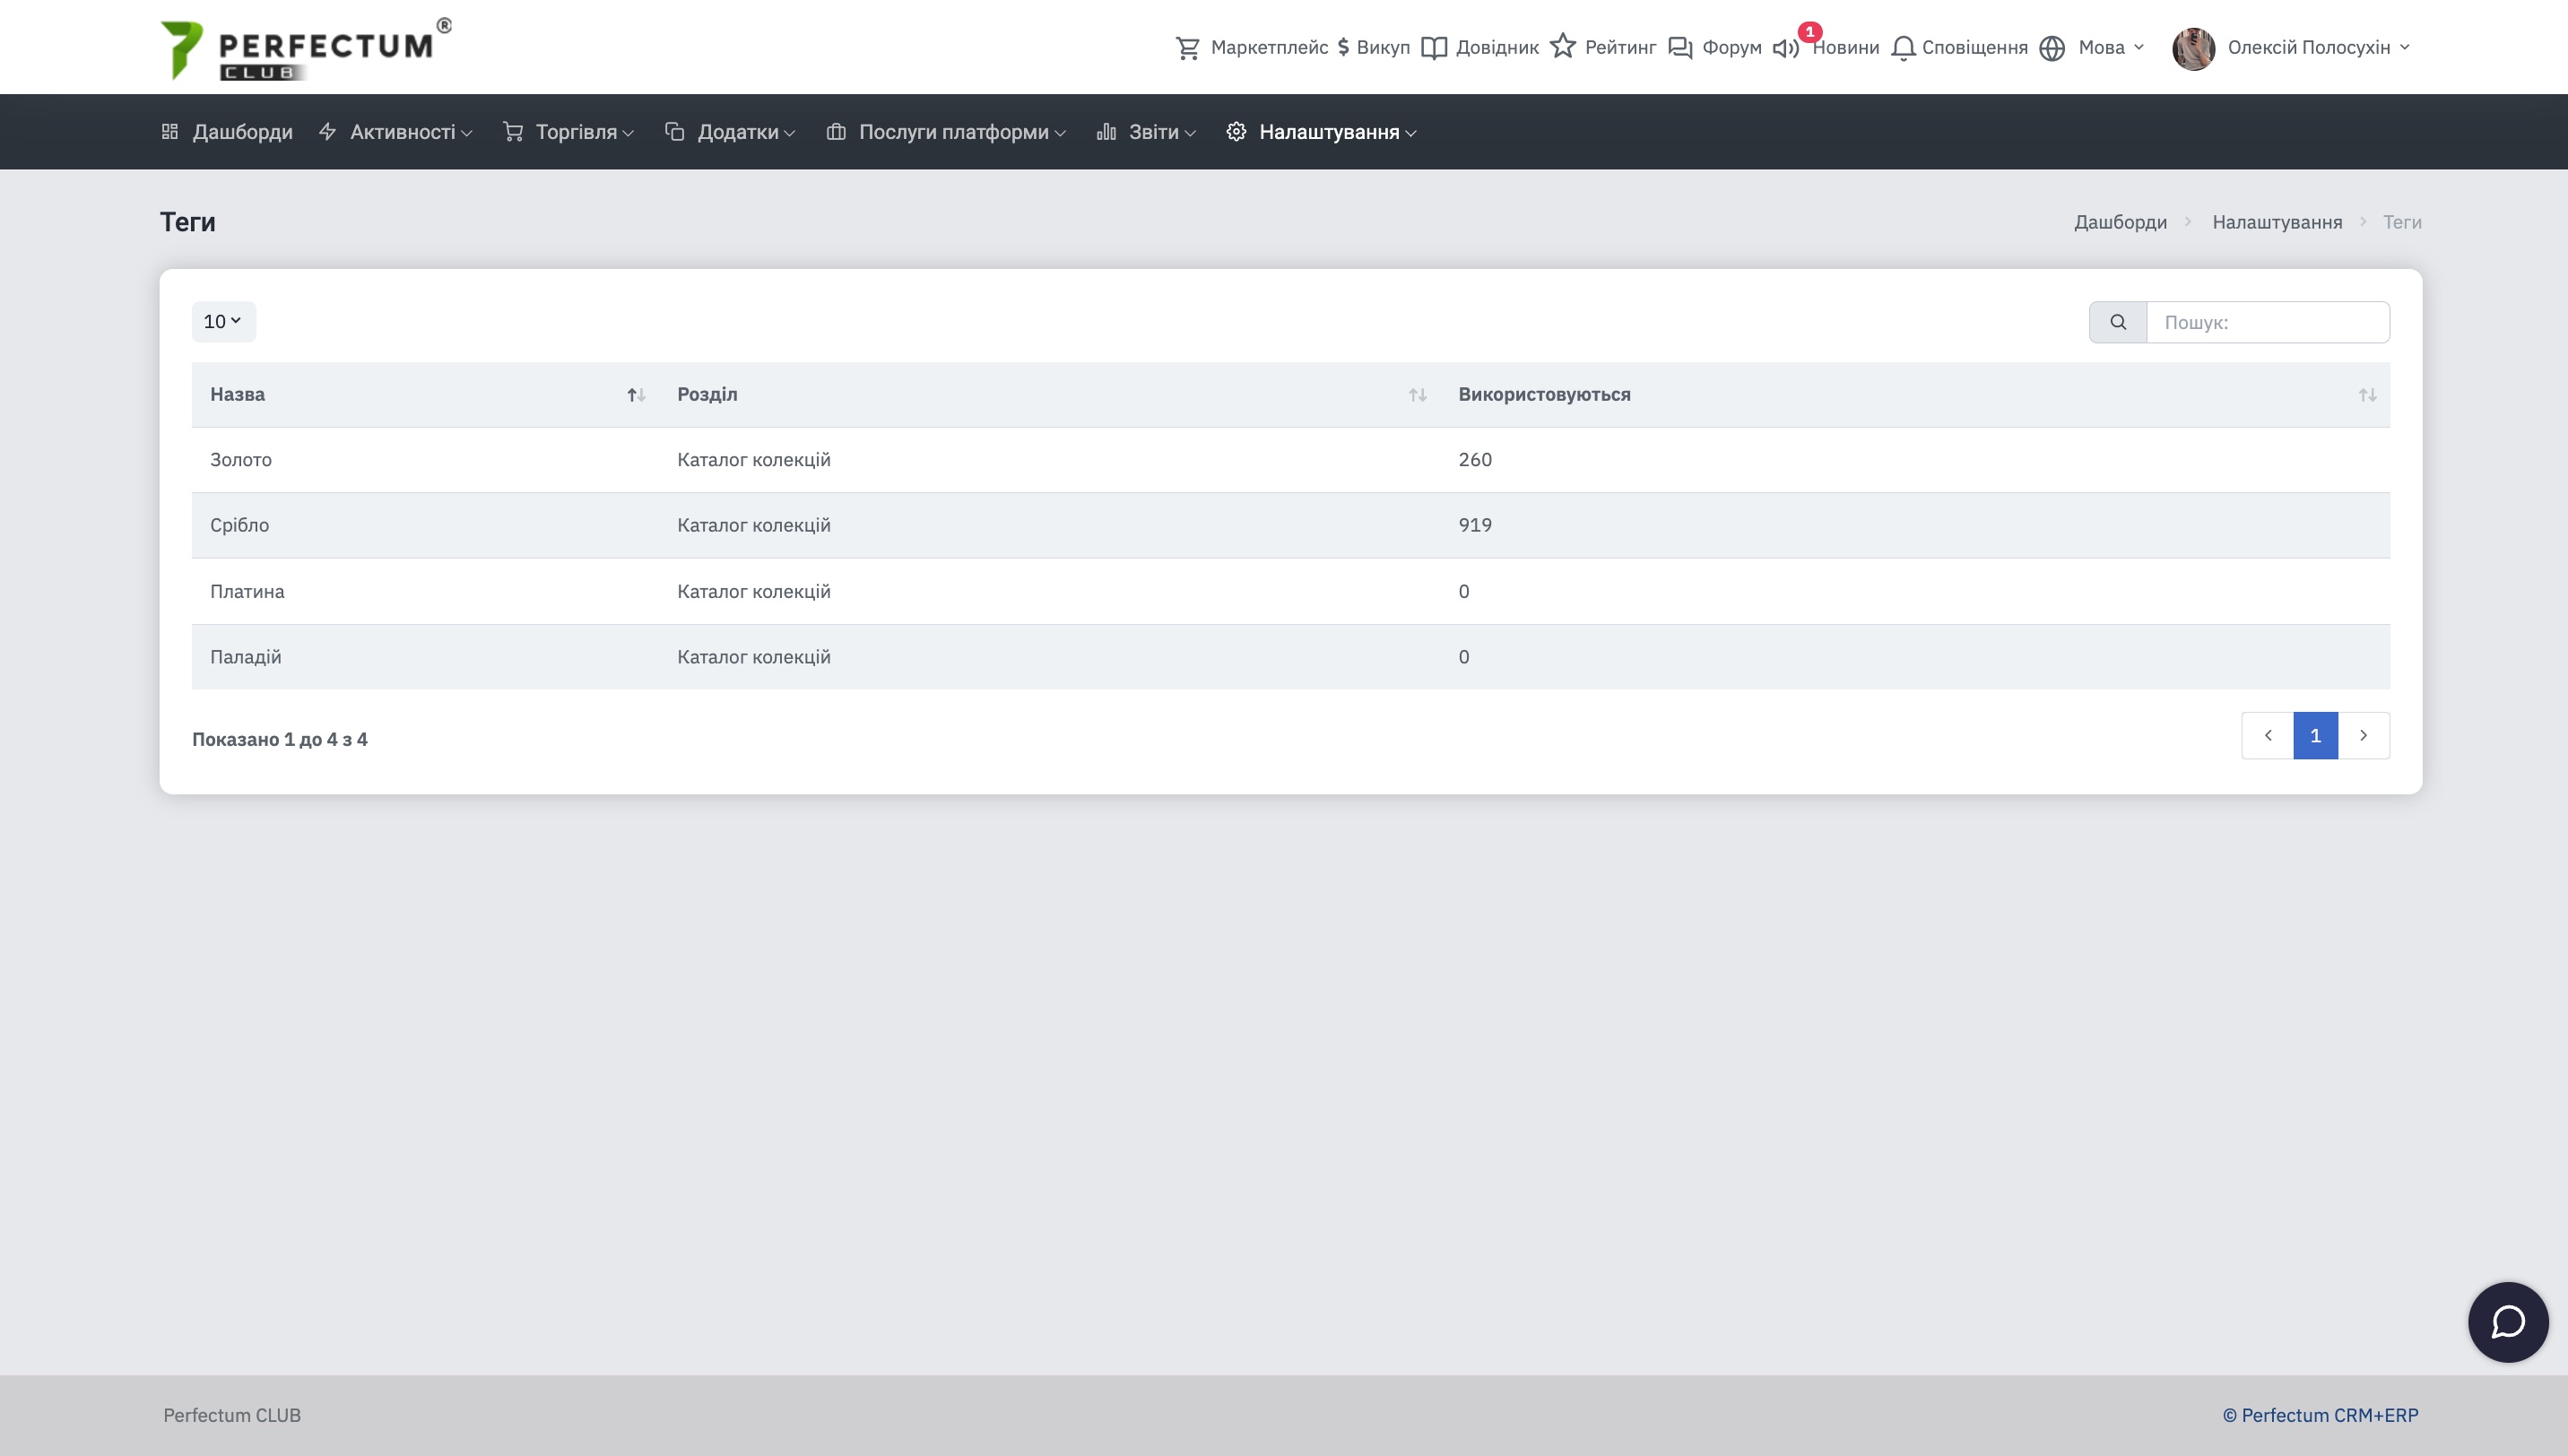This screenshot has width=2568, height=1456.
Task: Open Олексій Полосухін user menu
Action: click(x=2307, y=47)
